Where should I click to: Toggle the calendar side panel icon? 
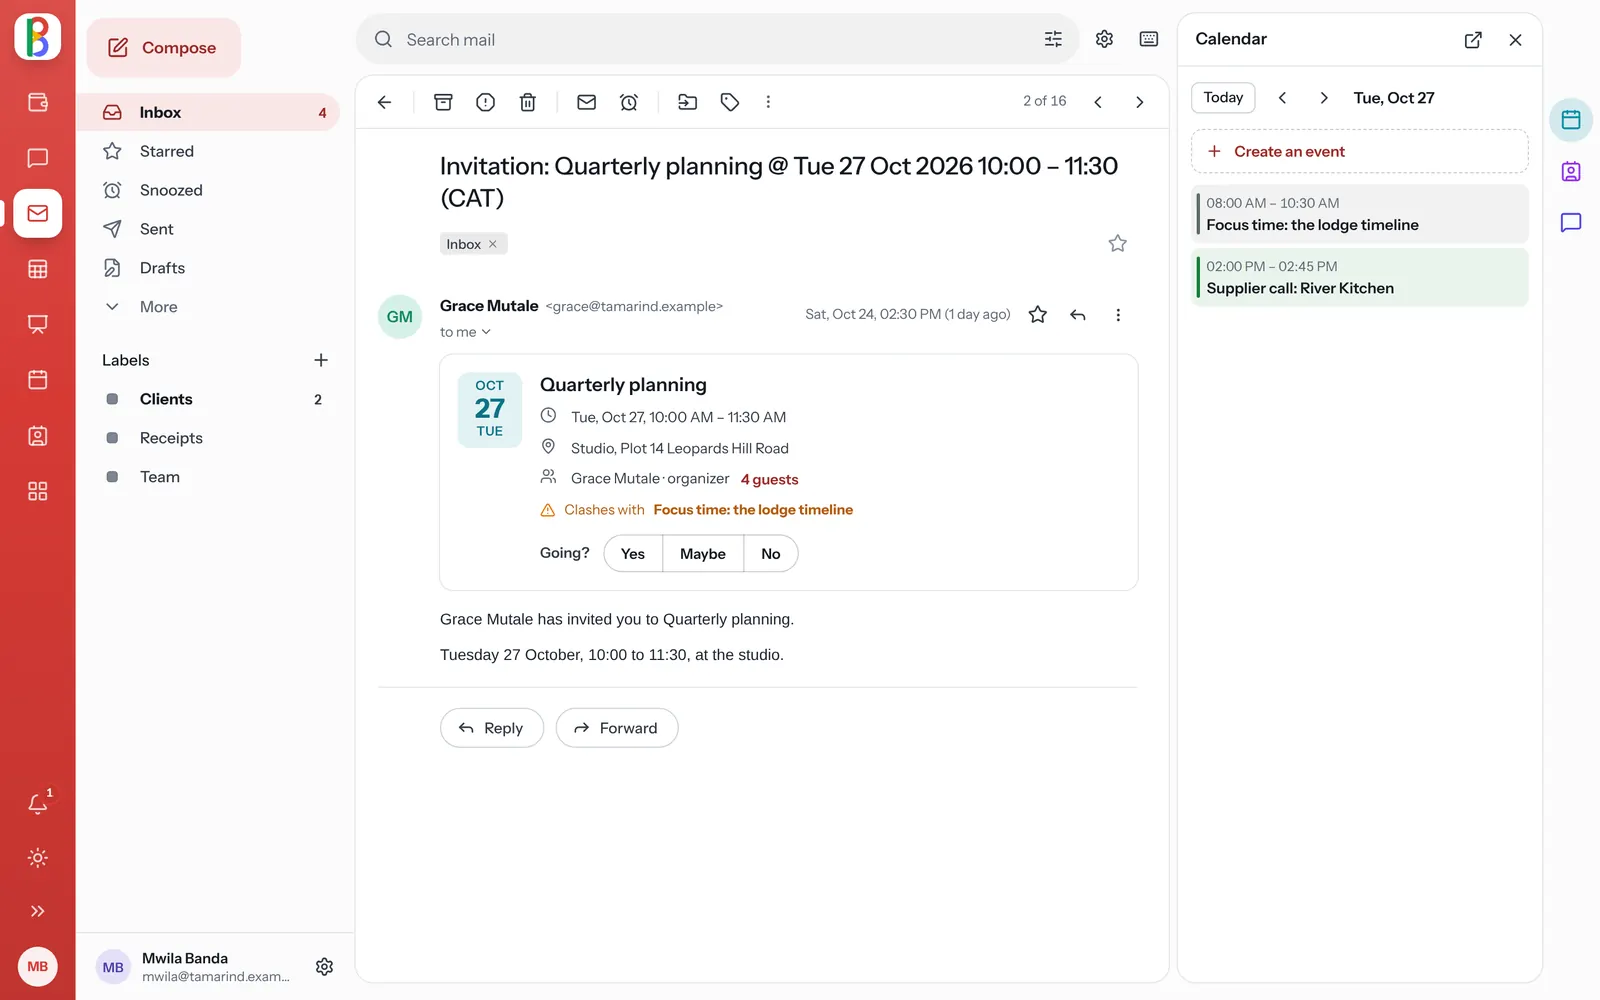click(x=1571, y=120)
